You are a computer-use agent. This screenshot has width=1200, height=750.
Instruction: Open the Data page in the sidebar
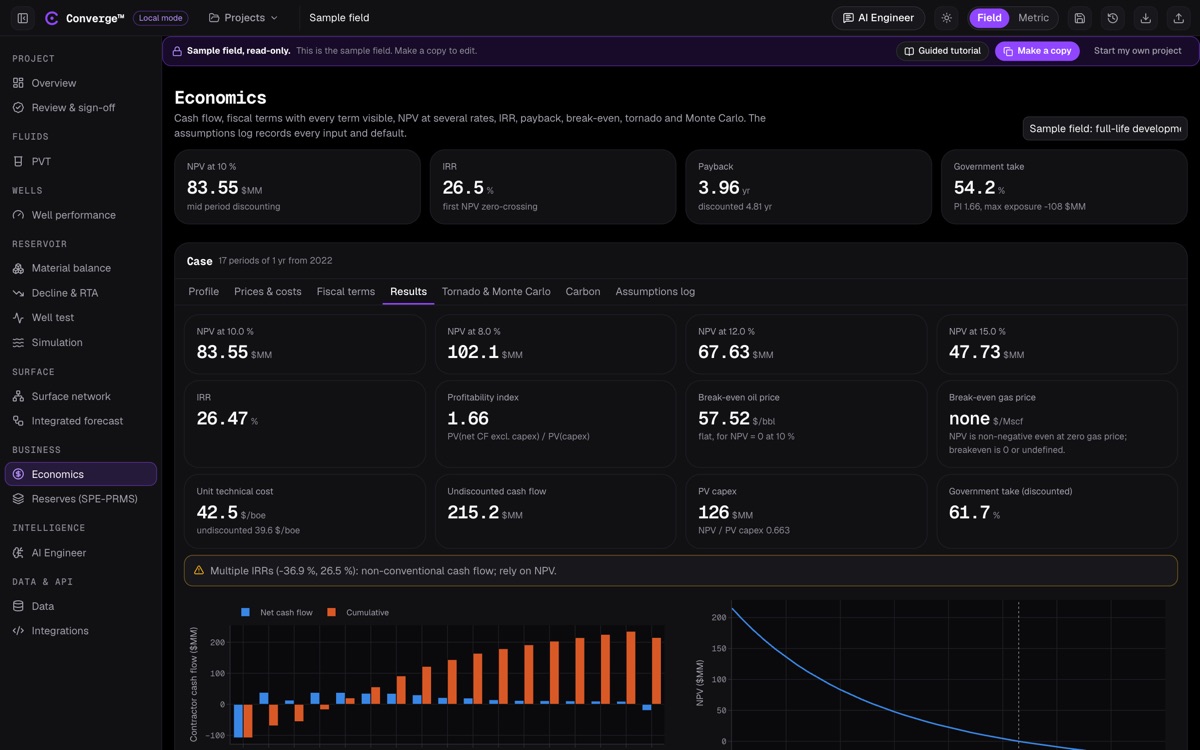(x=81, y=606)
